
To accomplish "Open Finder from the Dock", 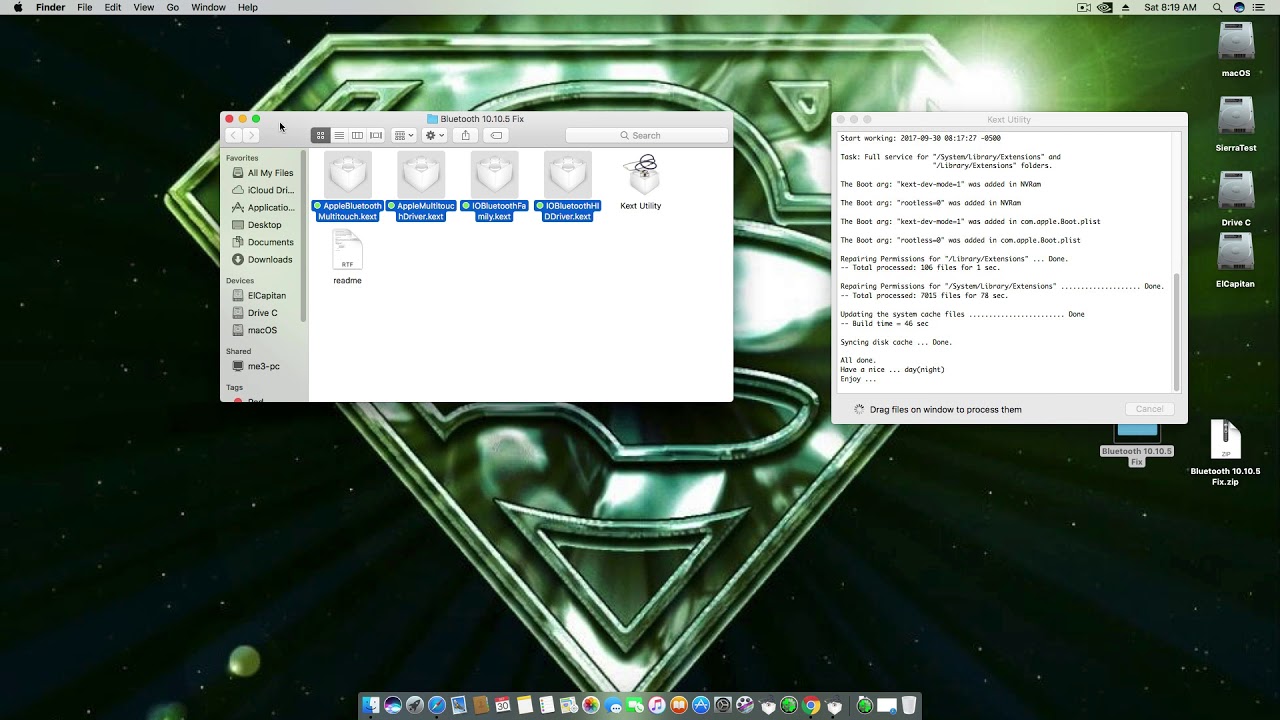I will coord(371,705).
